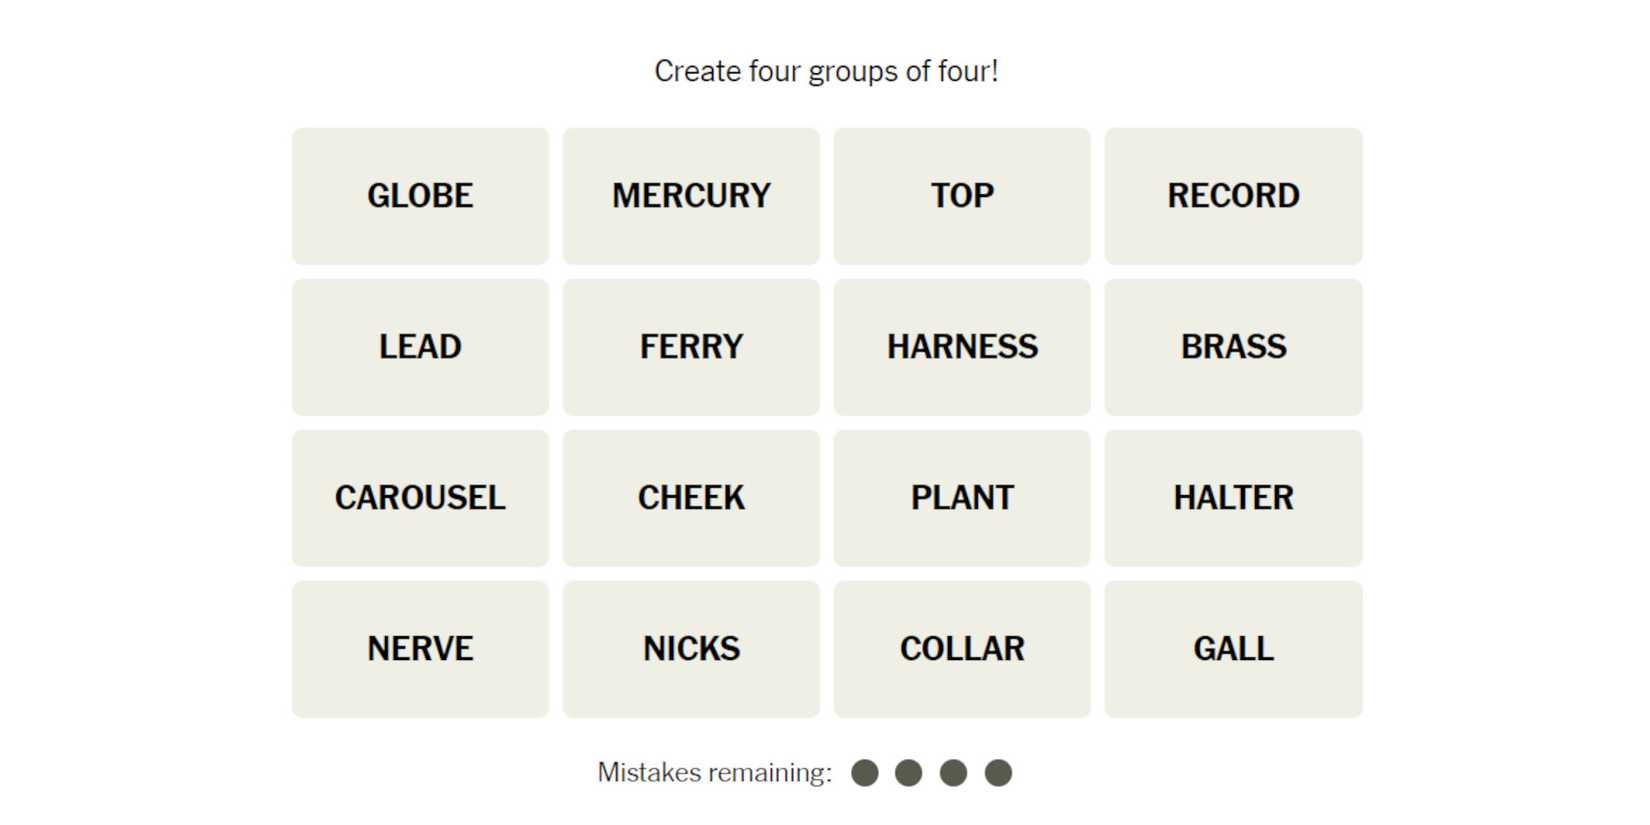This screenshot has width=1650, height=825.
Task: Tap the NICKS word tile
Action: pos(691,649)
